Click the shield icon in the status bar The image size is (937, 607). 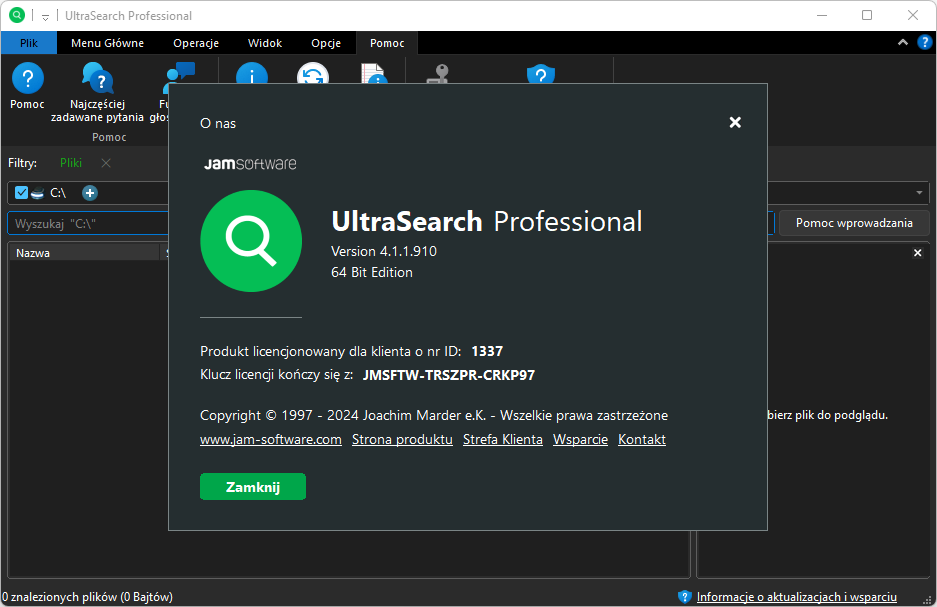click(685, 597)
